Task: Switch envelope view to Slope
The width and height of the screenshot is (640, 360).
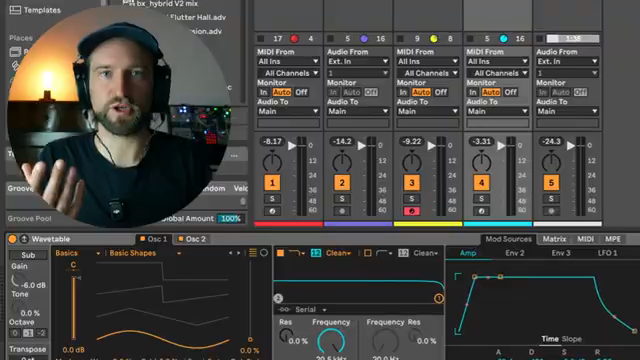Action: coord(571,339)
